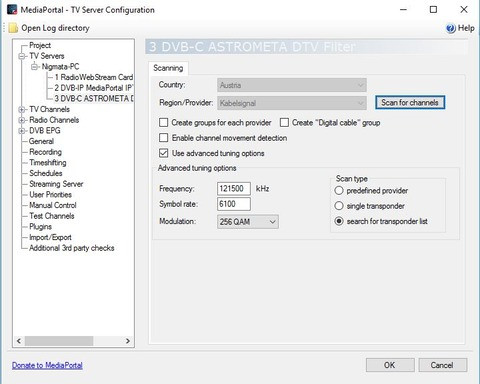This screenshot has height=384, width=480.
Task: Select 2 DVB-IP MediaPortal tree item
Action: (x=94, y=88)
